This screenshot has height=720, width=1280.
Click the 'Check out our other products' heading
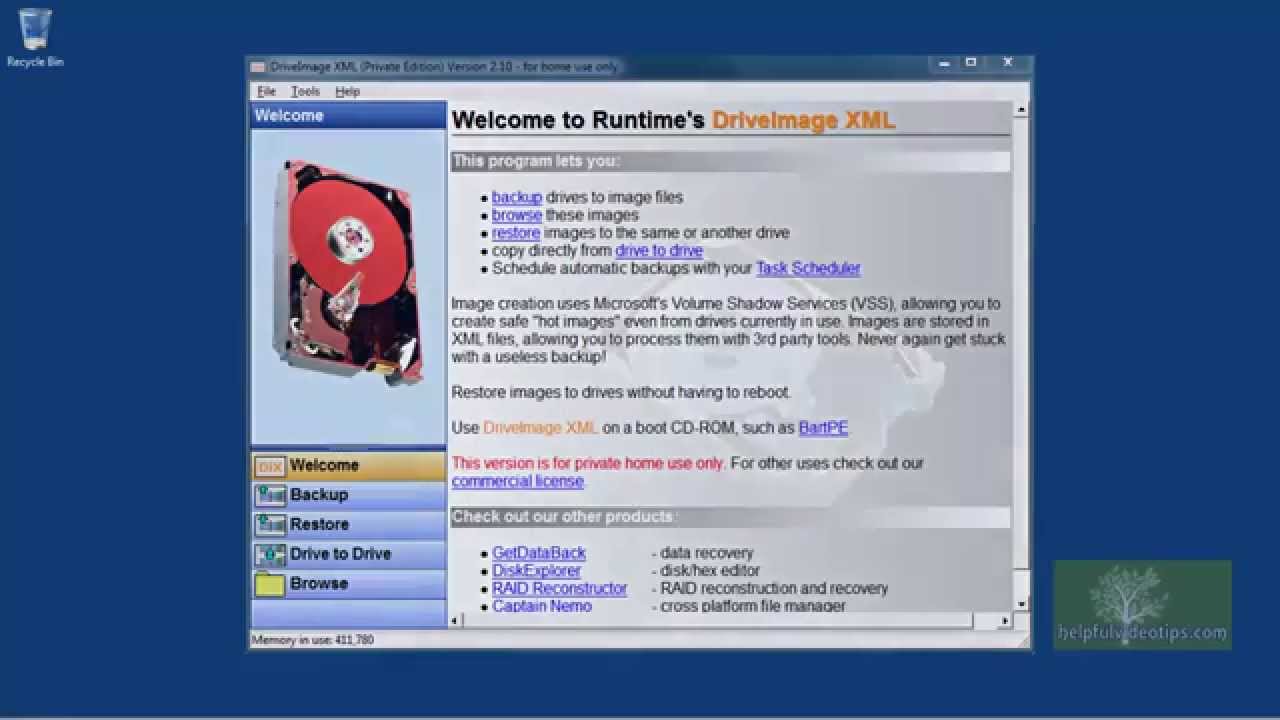563,517
